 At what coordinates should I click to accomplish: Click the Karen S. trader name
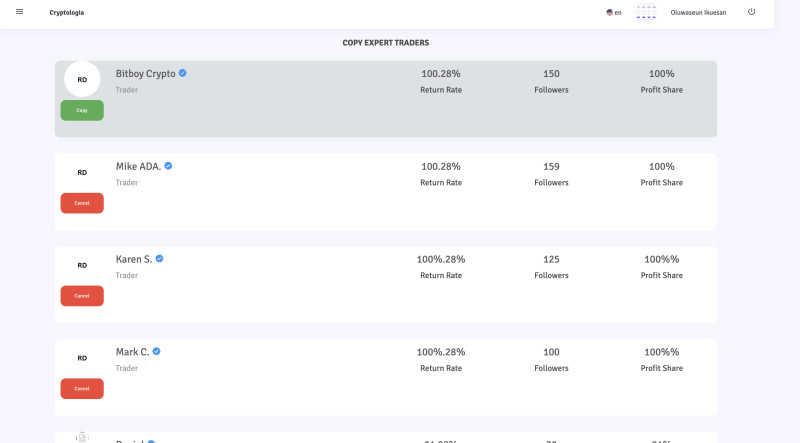pos(134,259)
